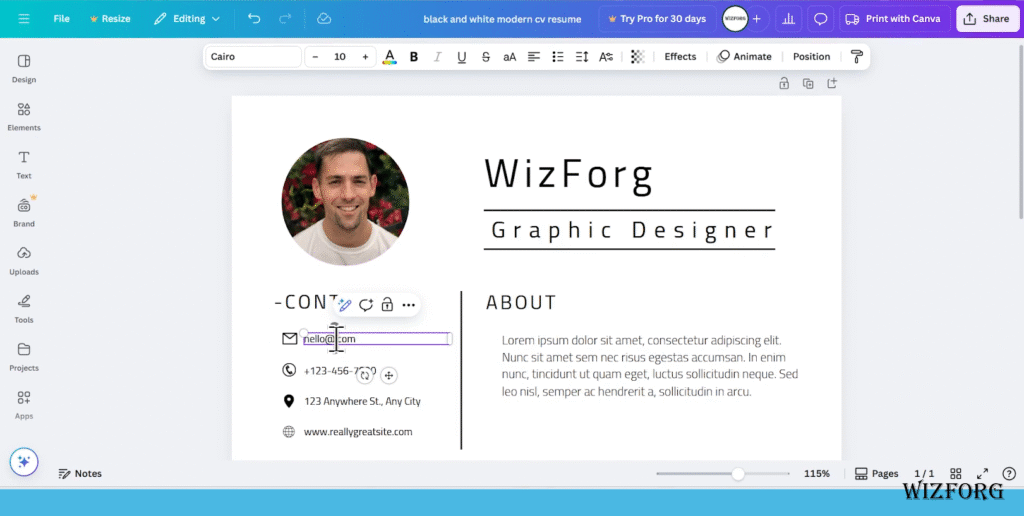The height and width of the screenshot is (516, 1024).
Task: Open the Notes panel
Action: pyautogui.click(x=80, y=474)
